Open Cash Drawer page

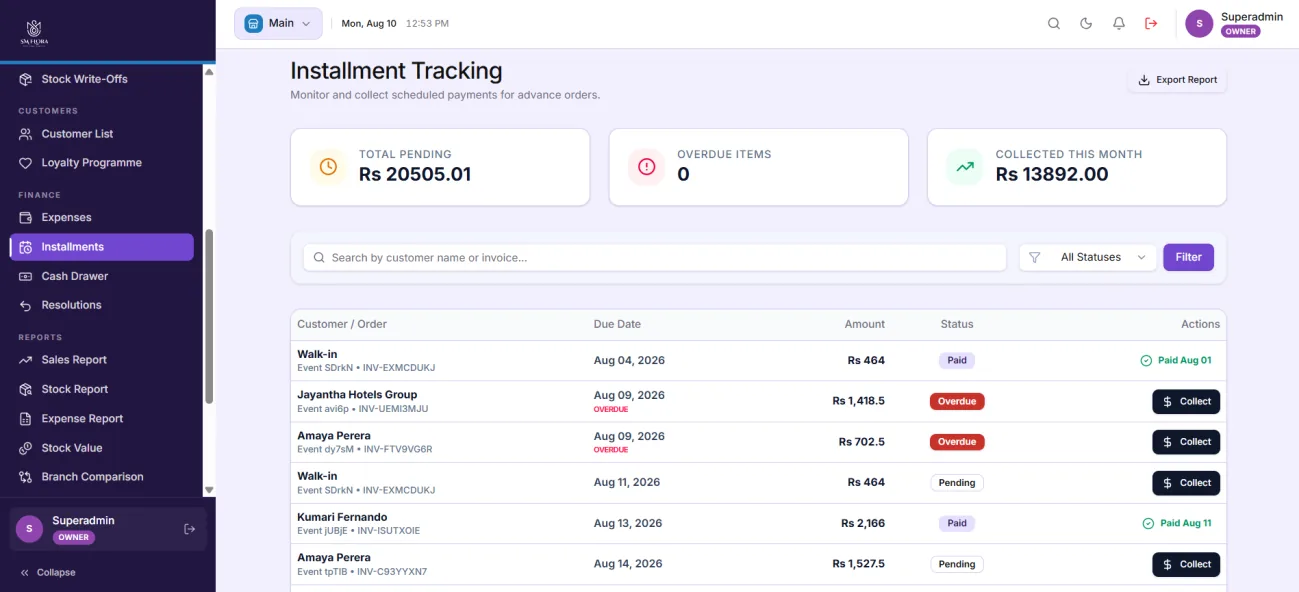point(101,276)
